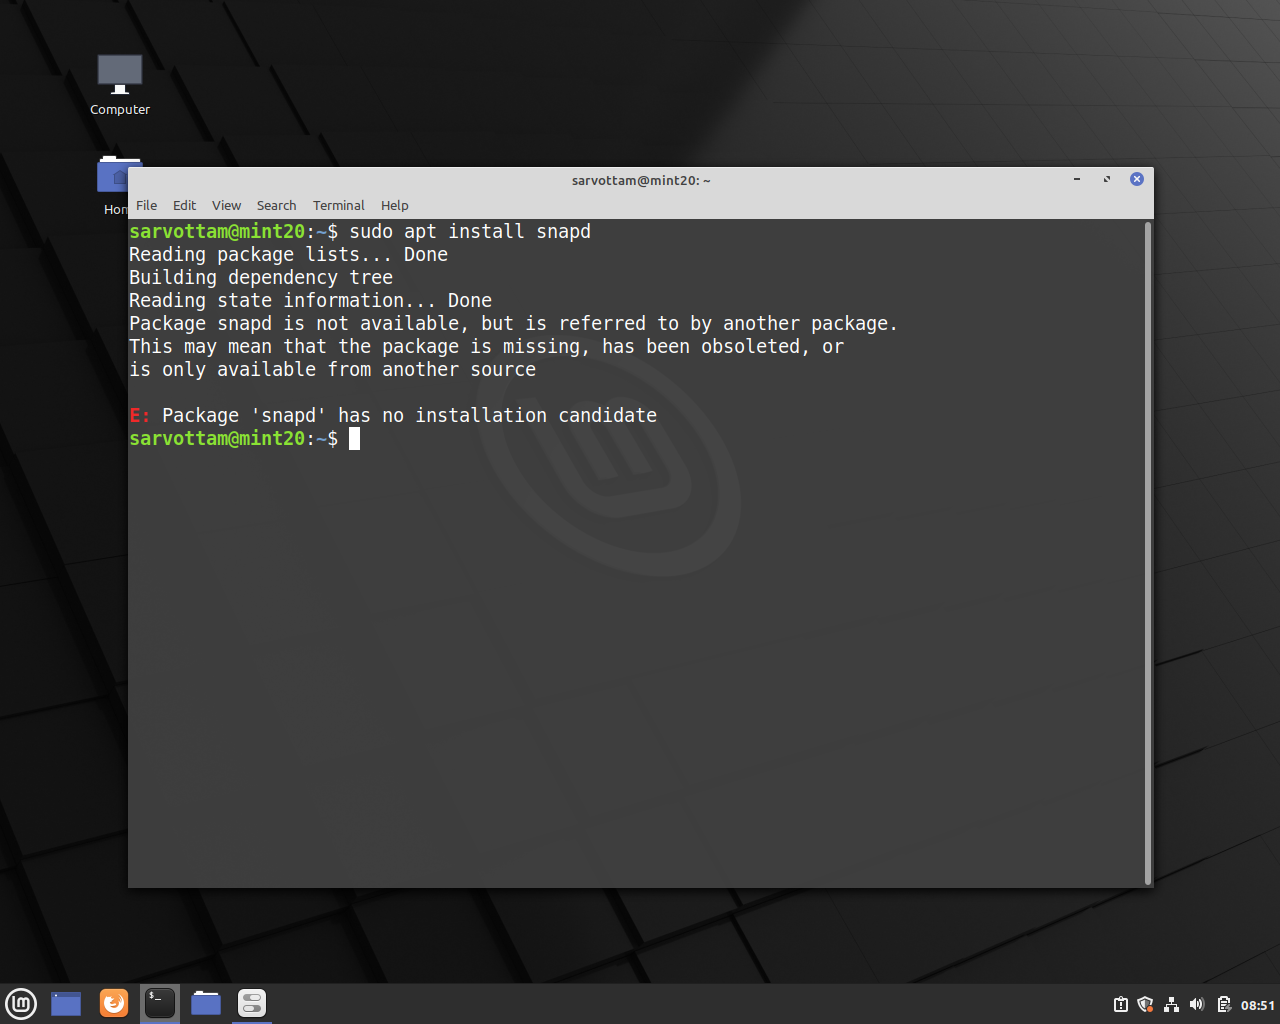Open the File menu in Terminal

point(146,205)
